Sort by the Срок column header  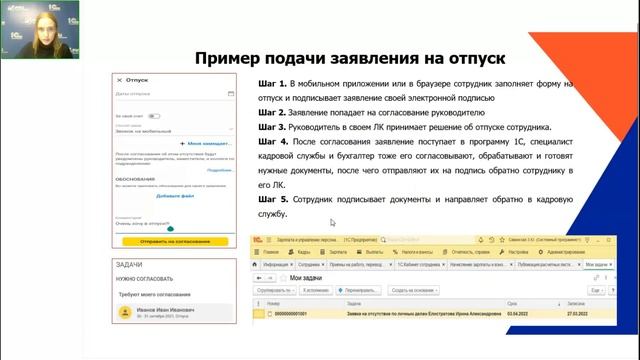click(534, 304)
